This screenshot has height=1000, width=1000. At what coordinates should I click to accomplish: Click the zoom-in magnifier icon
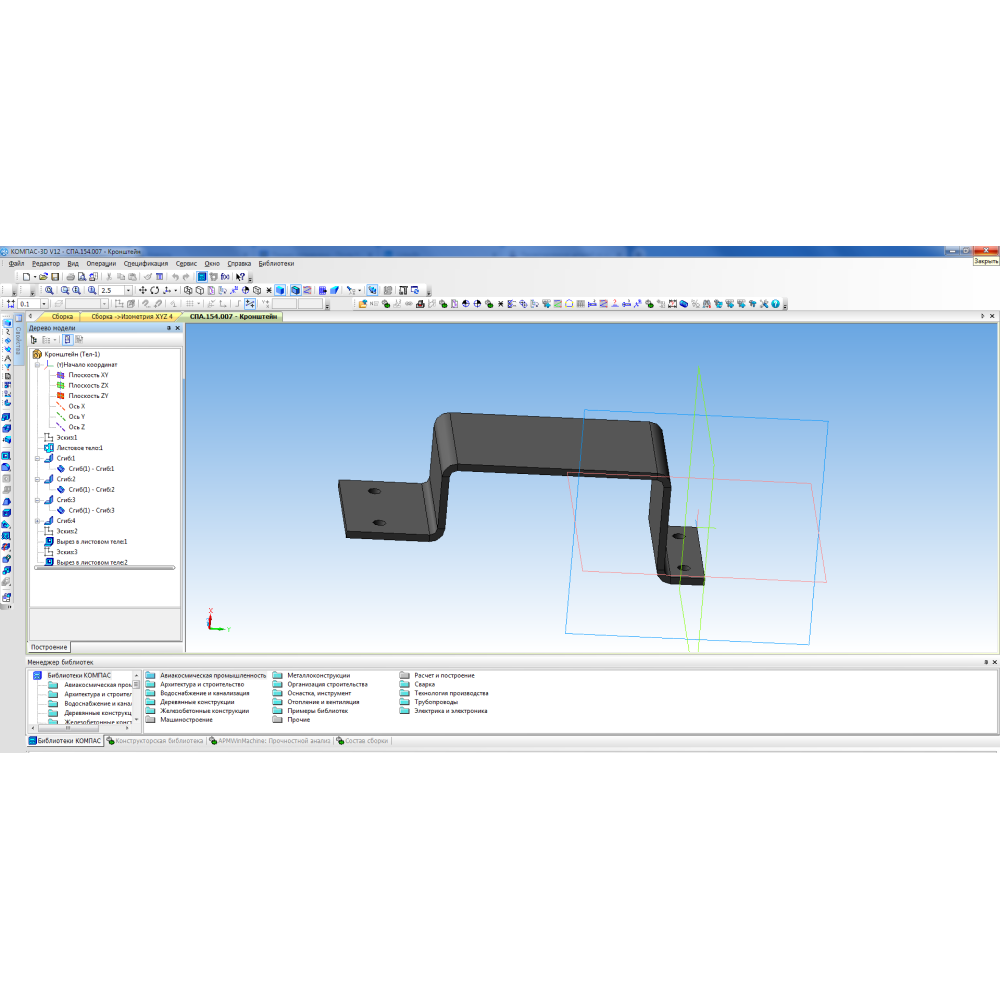[49, 290]
